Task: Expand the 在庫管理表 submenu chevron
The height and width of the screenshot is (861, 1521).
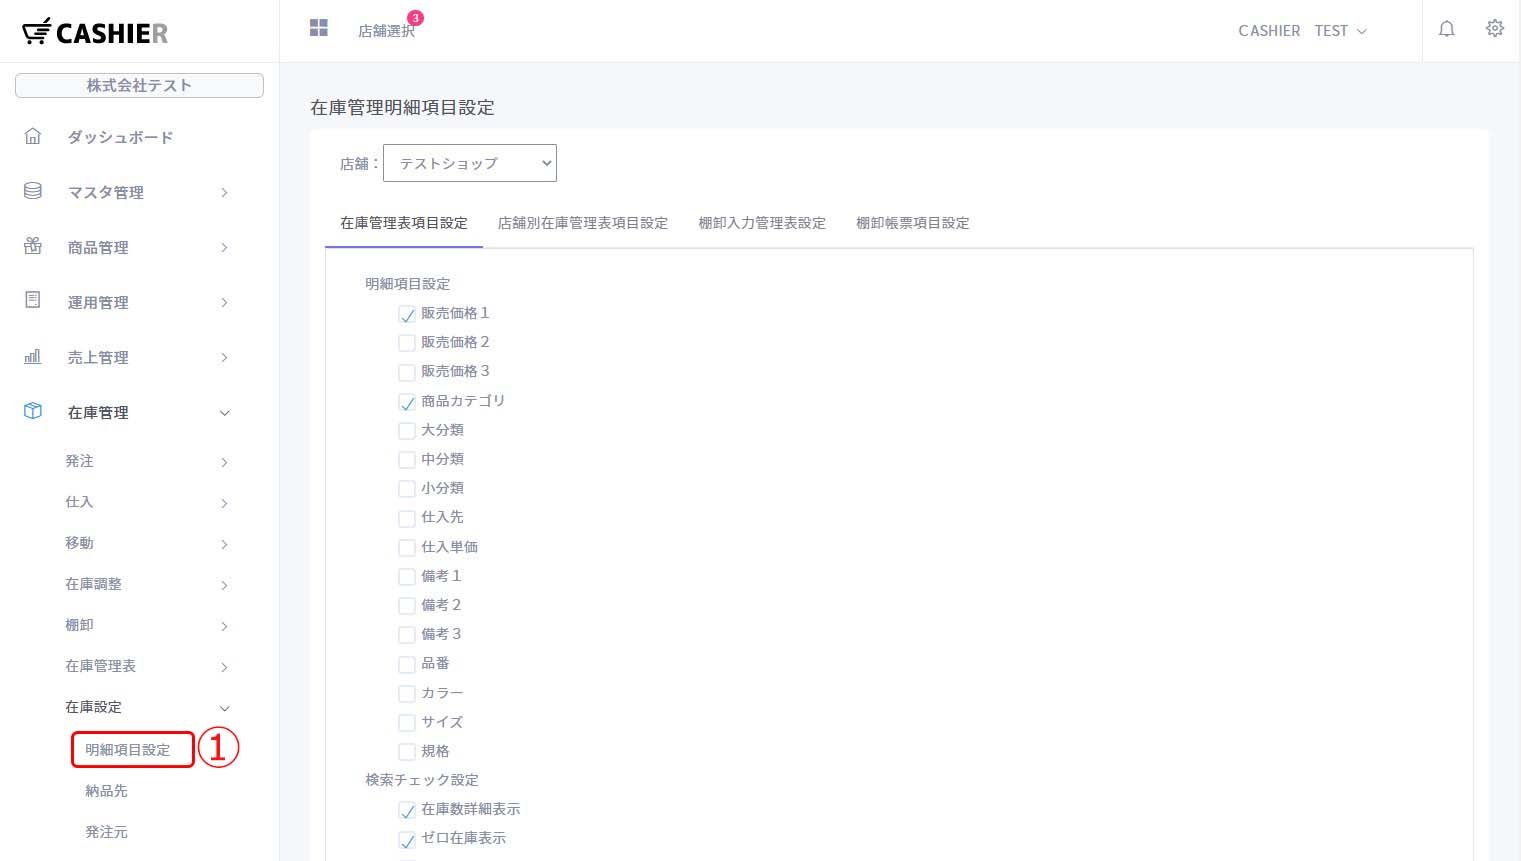Action: pyautogui.click(x=224, y=667)
